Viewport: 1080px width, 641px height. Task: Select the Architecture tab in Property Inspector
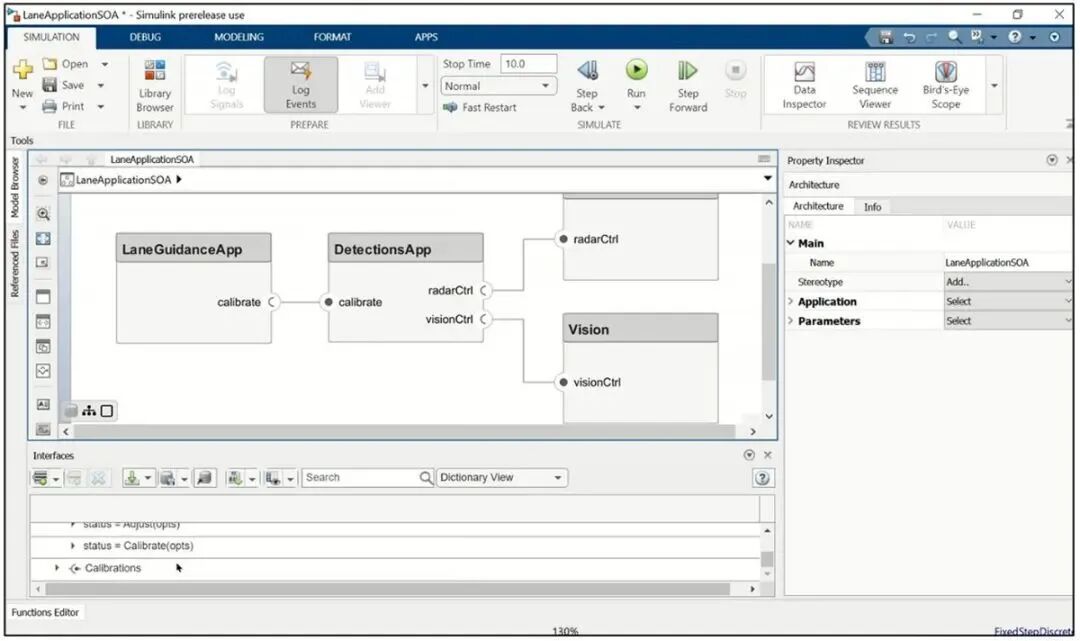click(818, 206)
